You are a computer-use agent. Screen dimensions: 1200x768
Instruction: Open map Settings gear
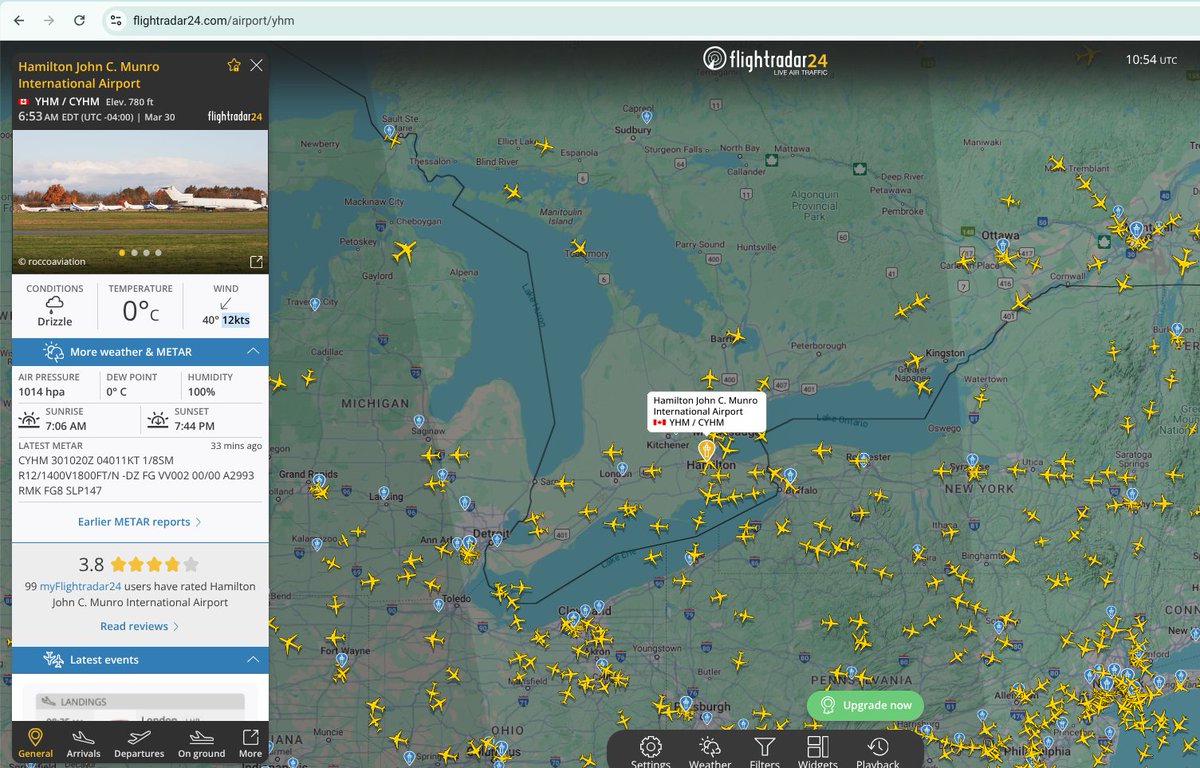(x=651, y=752)
